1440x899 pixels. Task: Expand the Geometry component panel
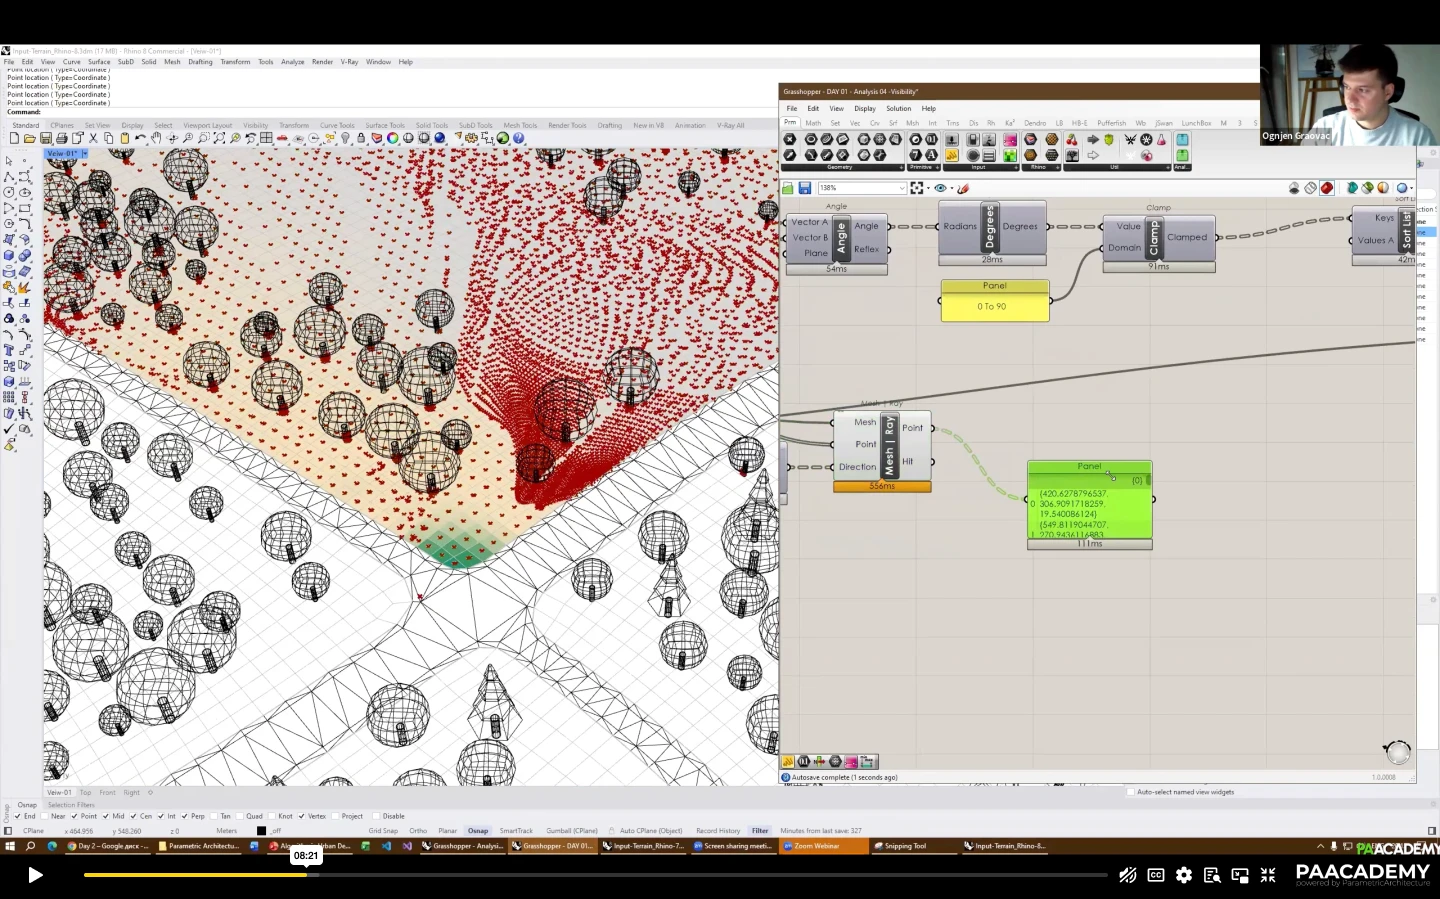pyautogui.click(x=839, y=167)
